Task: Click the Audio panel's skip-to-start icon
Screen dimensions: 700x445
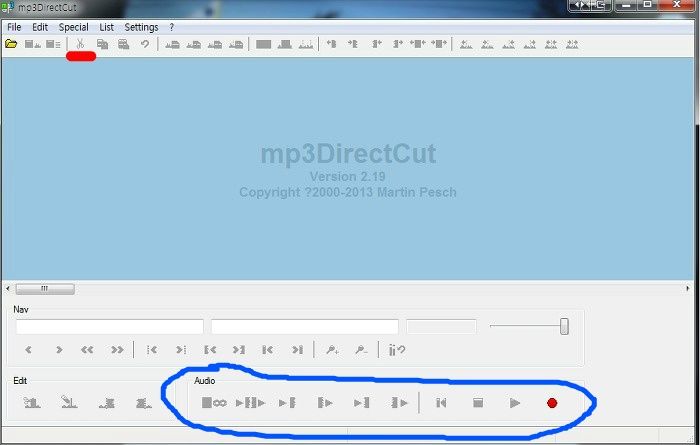Action: (441, 403)
